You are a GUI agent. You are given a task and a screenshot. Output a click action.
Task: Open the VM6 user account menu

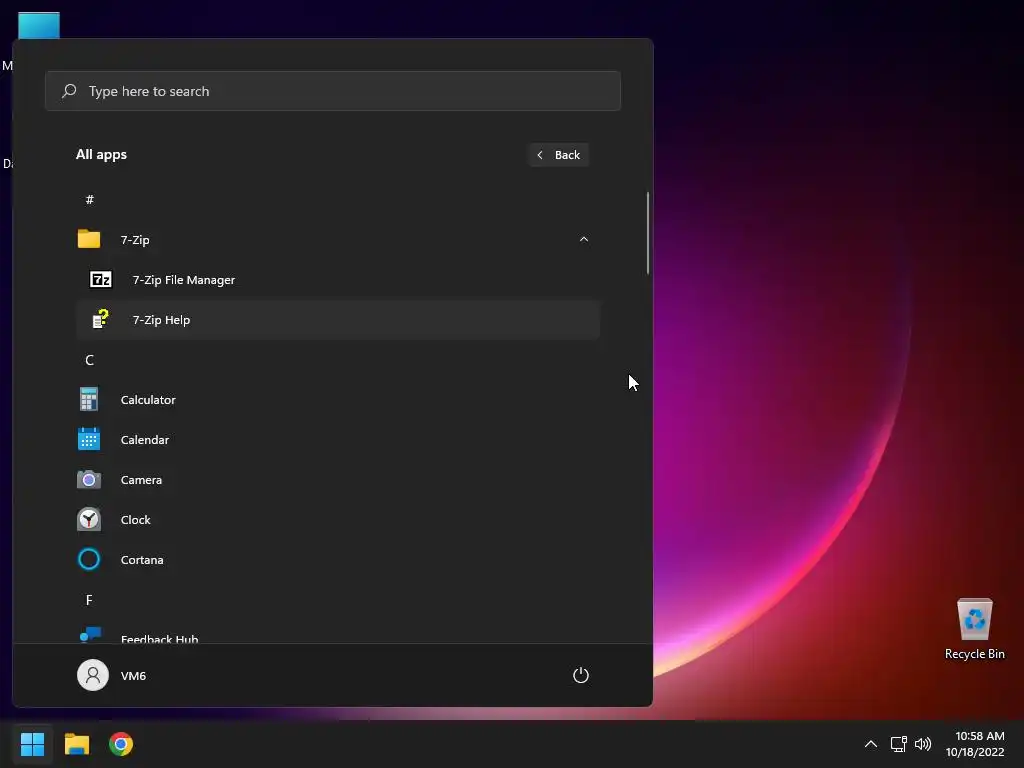pyautogui.click(x=112, y=675)
